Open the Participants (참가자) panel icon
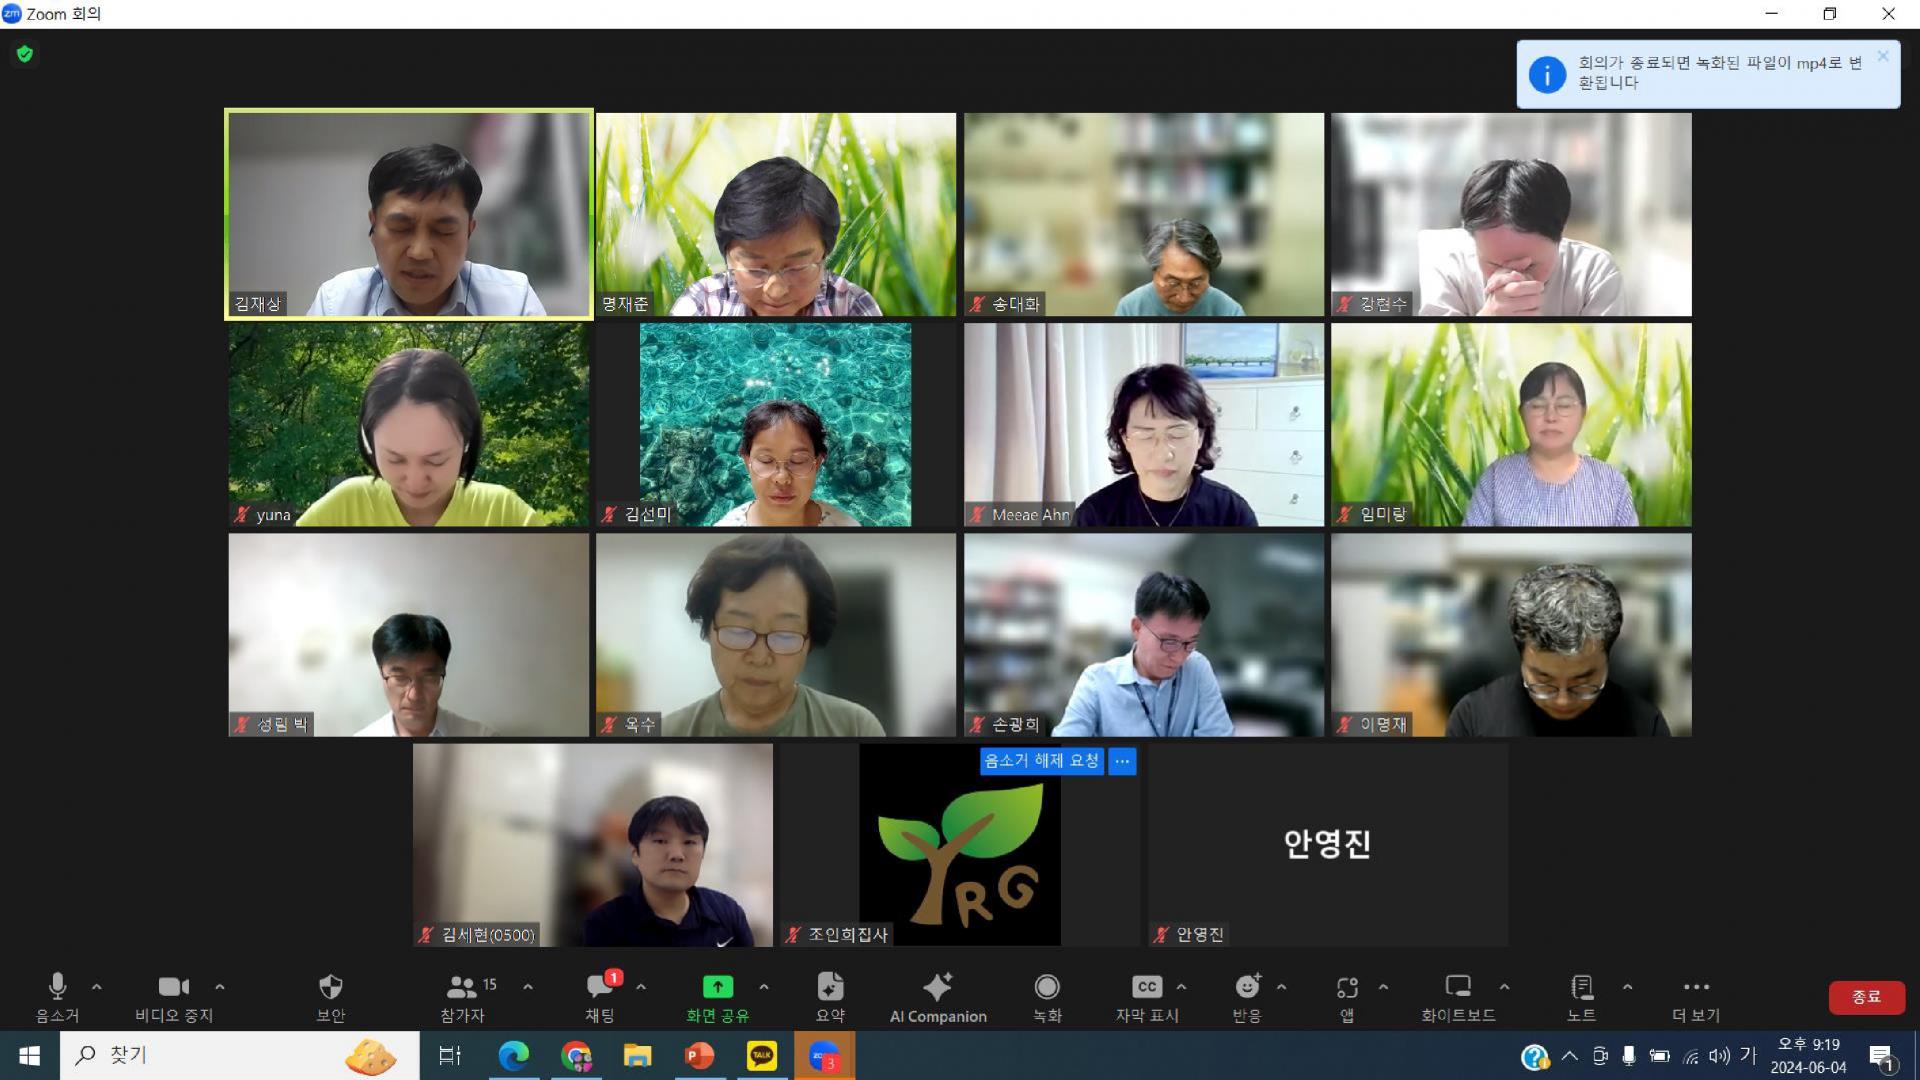Screen dimensions: 1920x1080 click(x=462, y=987)
